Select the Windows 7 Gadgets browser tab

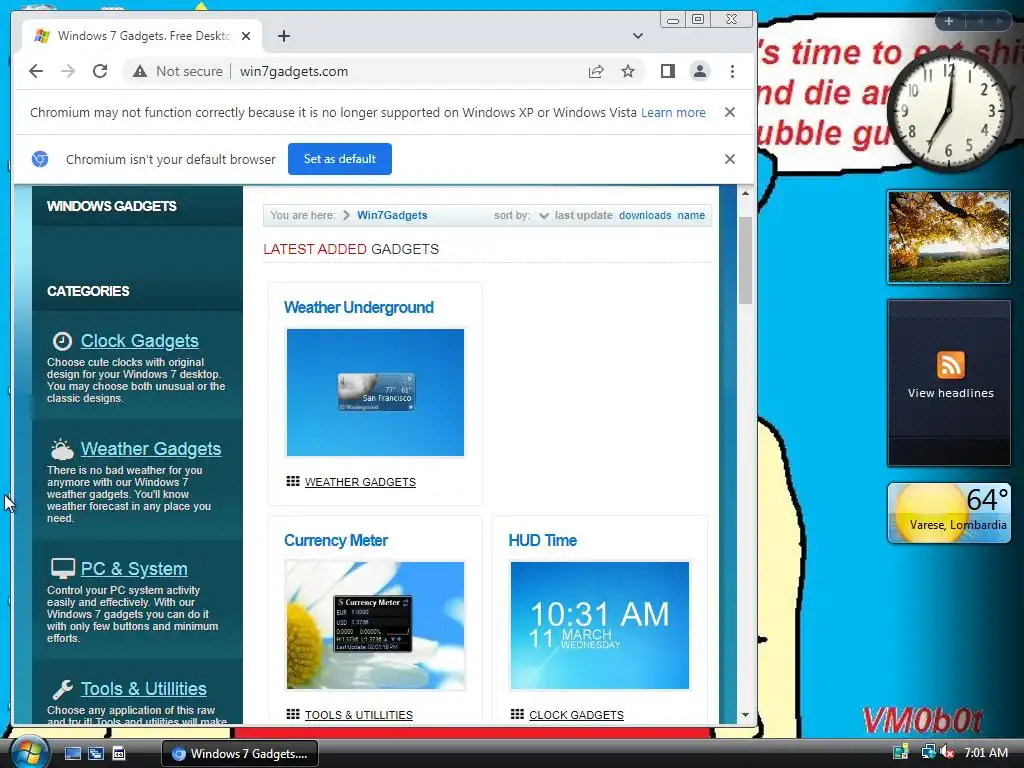(142, 36)
